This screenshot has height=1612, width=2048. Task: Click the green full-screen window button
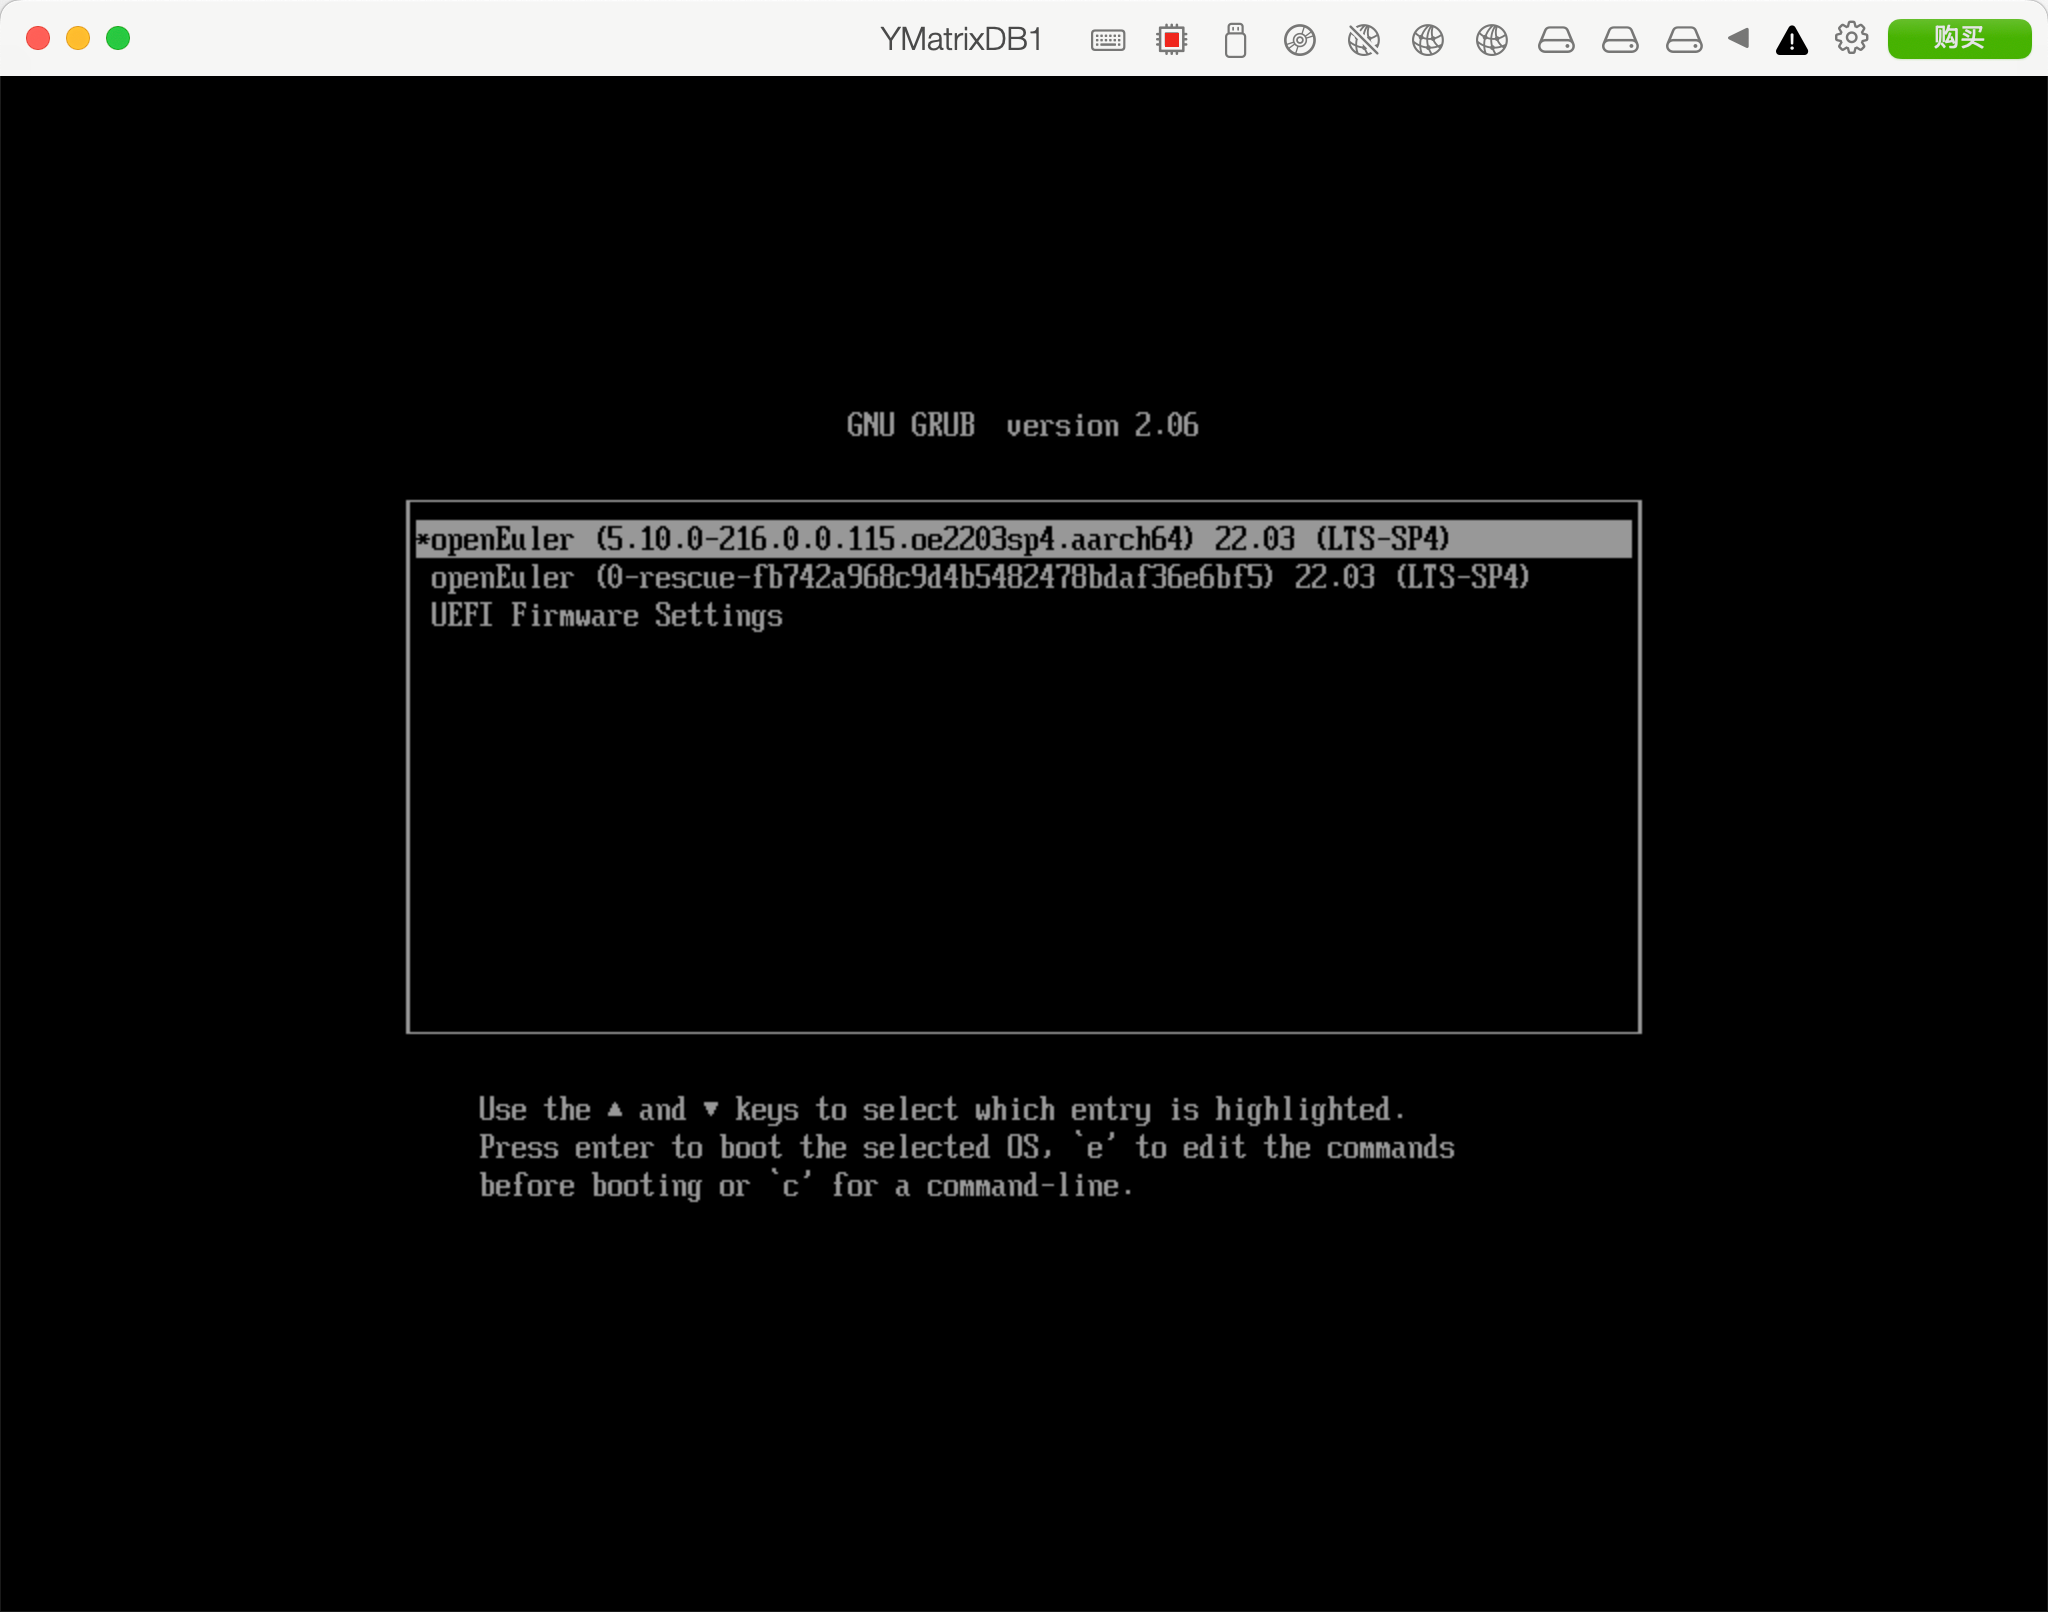pos(118,38)
